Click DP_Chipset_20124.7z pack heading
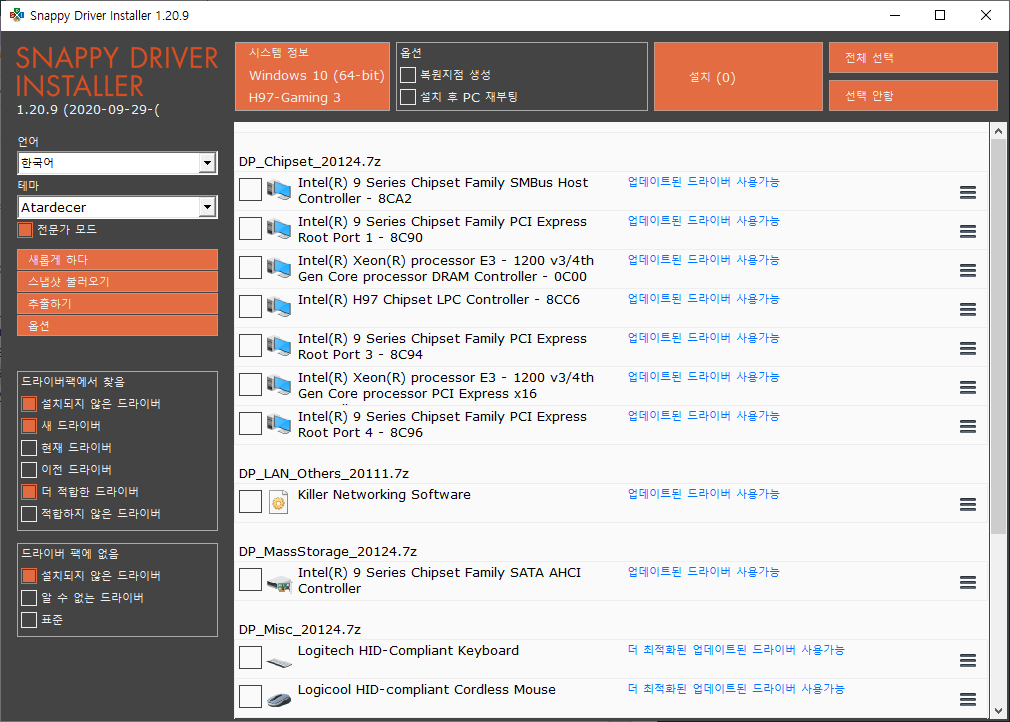The height and width of the screenshot is (722, 1010). pyautogui.click(x=310, y=162)
